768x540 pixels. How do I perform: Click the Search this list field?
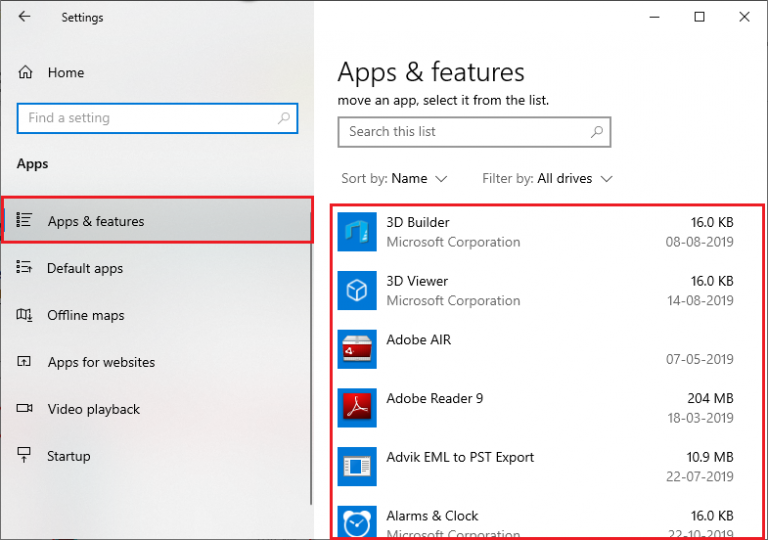tap(474, 132)
